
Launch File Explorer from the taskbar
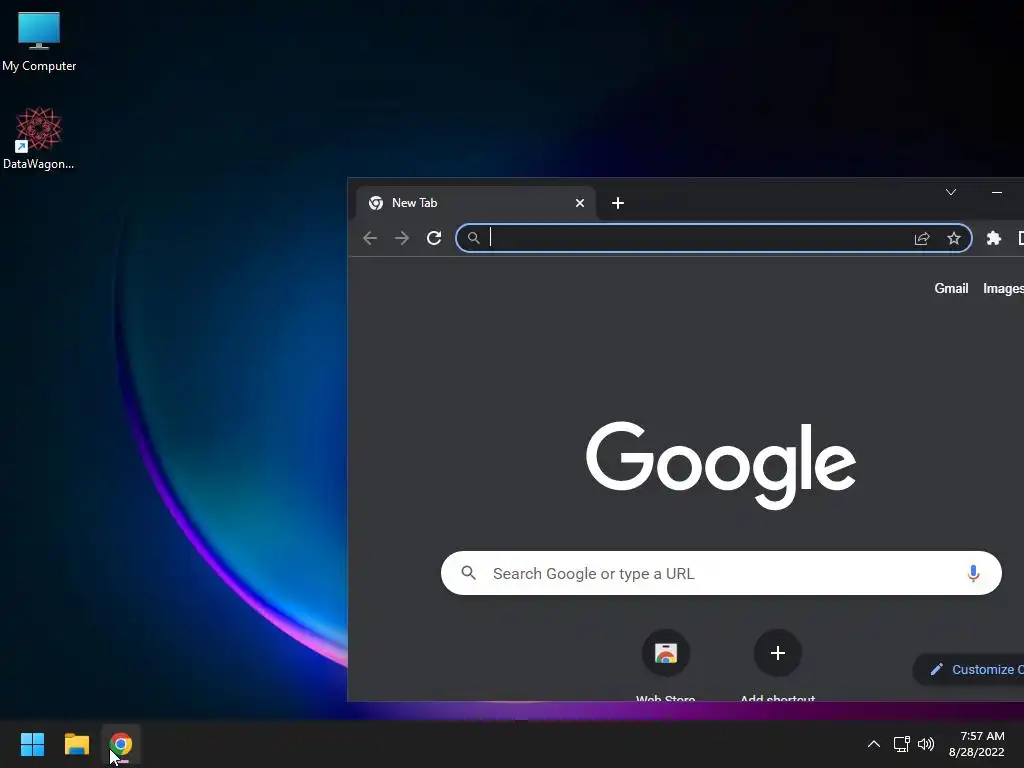coord(76,744)
